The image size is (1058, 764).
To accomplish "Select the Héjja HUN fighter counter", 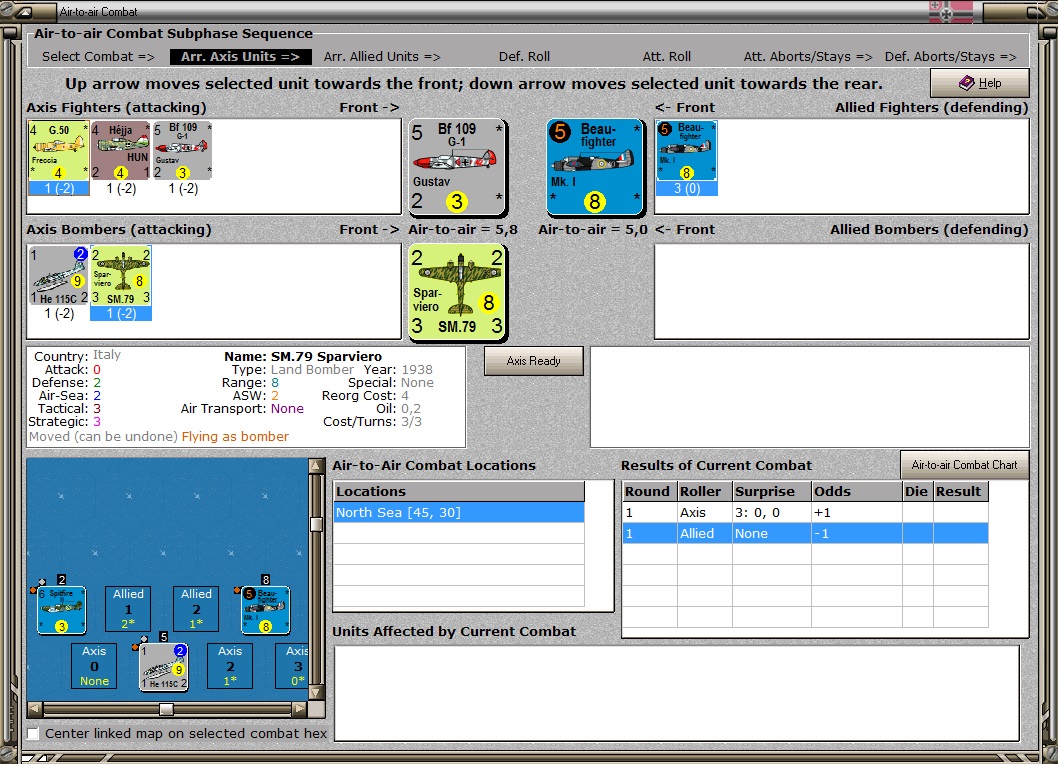I will click(121, 151).
